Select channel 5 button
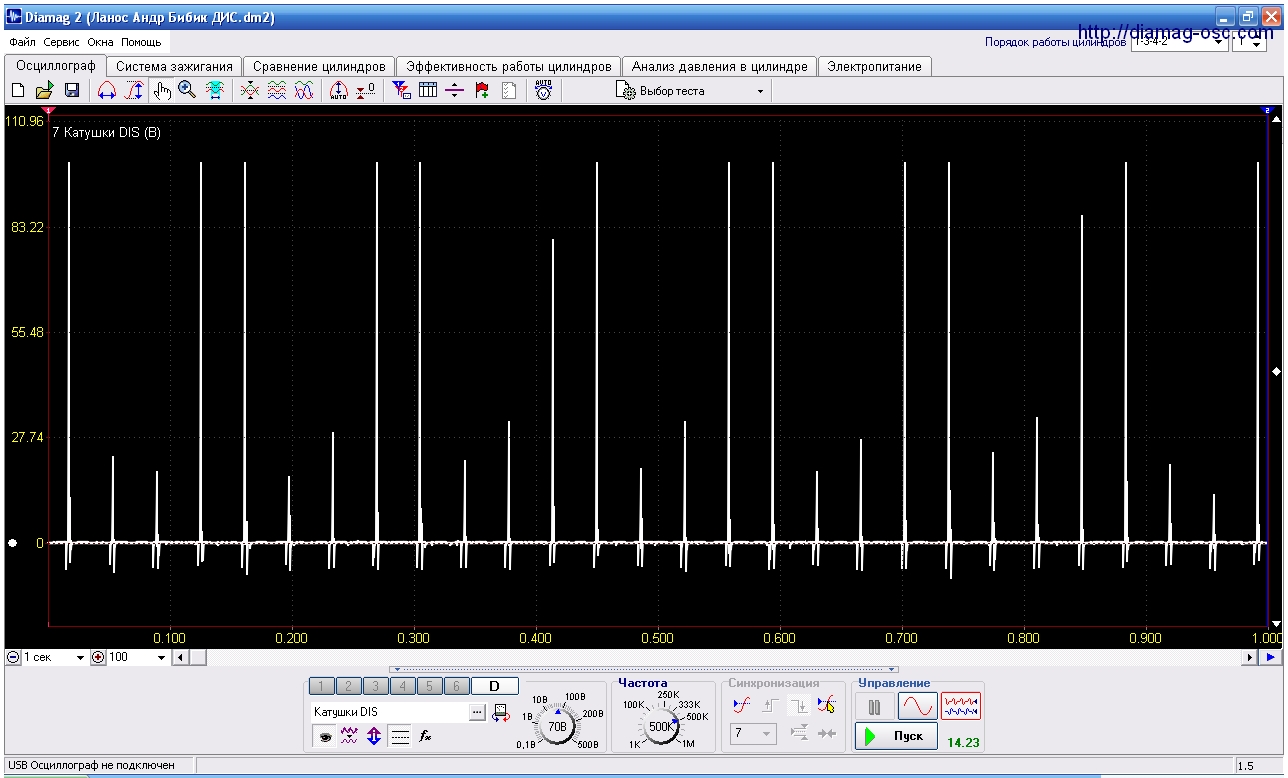This screenshot has width=1288, height=778. [429, 686]
